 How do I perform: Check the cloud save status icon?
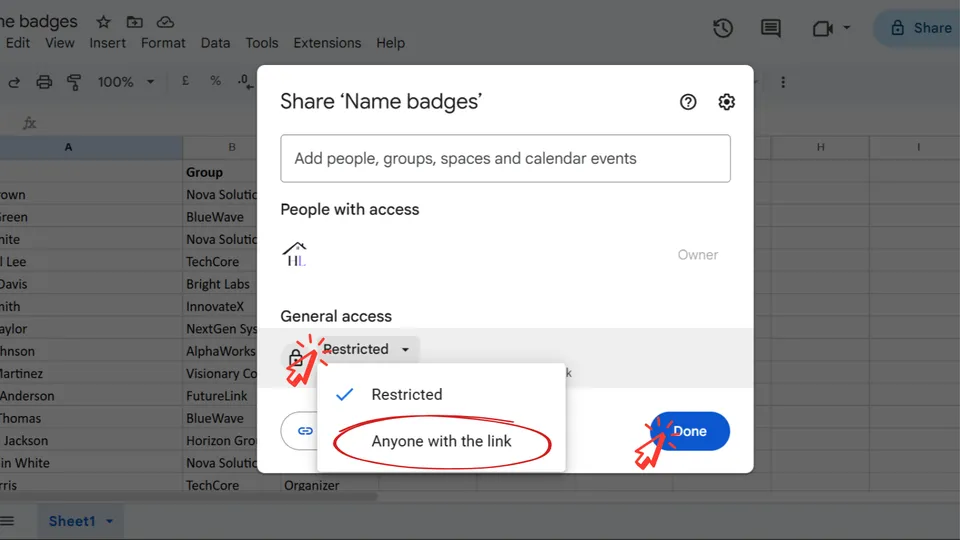(165, 23)
